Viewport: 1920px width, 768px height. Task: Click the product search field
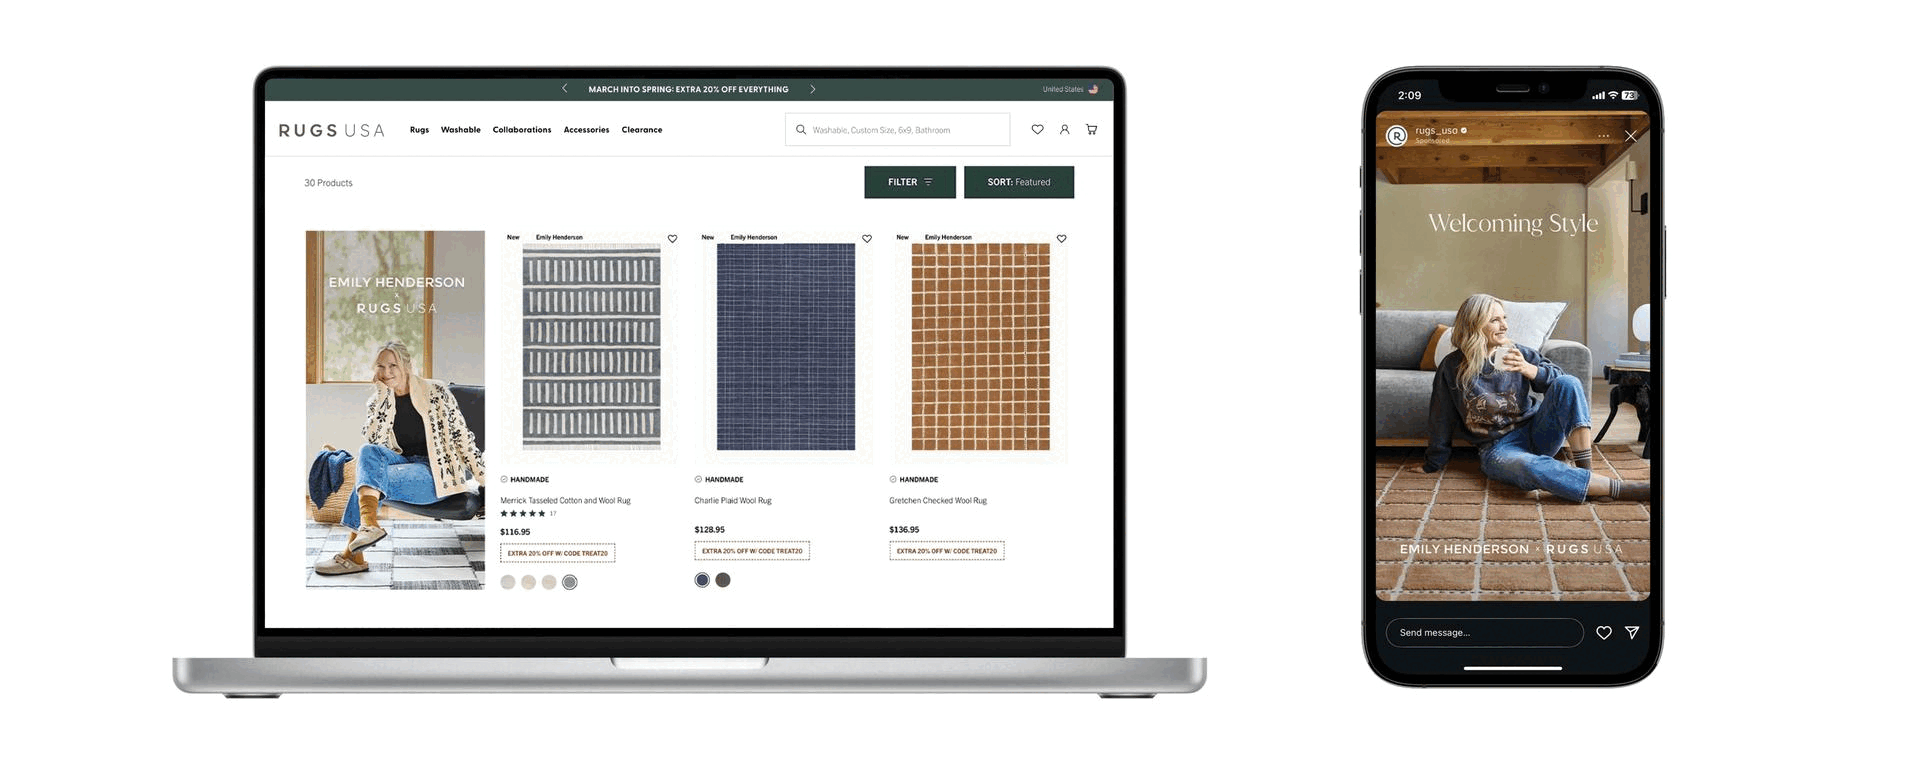(897, 130)
